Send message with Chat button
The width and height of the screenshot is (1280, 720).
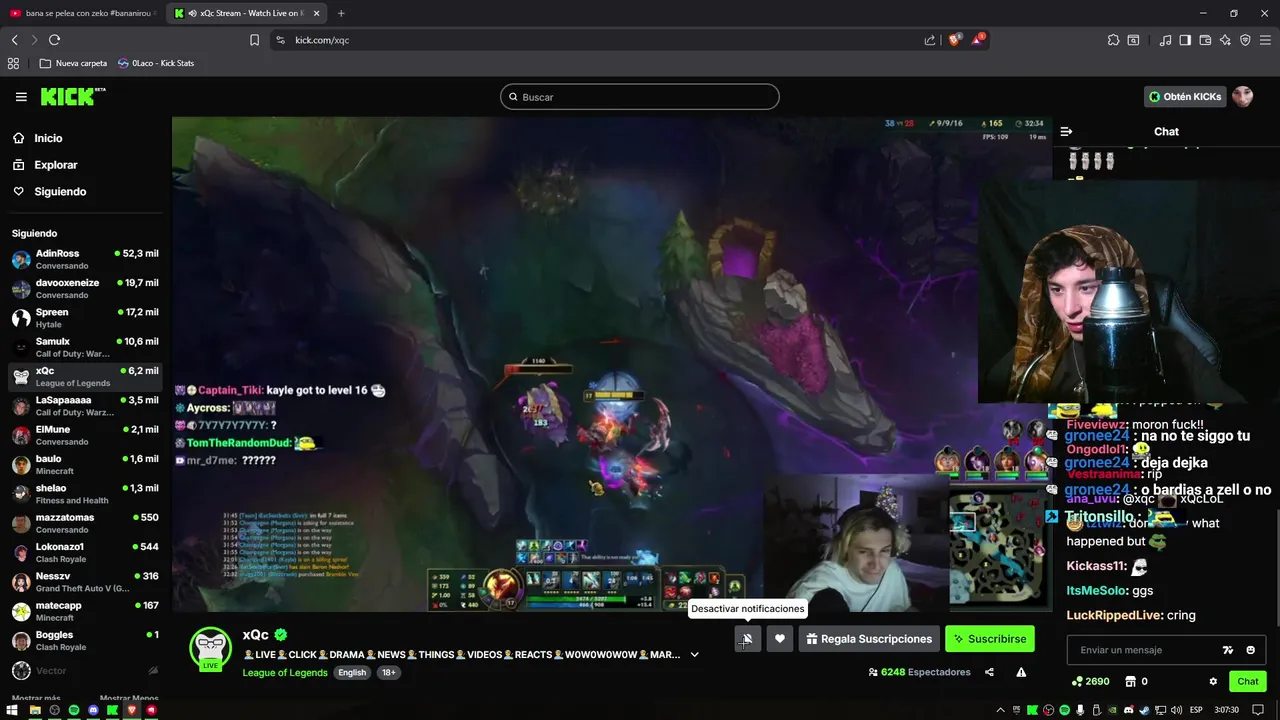pos(1248,682)
